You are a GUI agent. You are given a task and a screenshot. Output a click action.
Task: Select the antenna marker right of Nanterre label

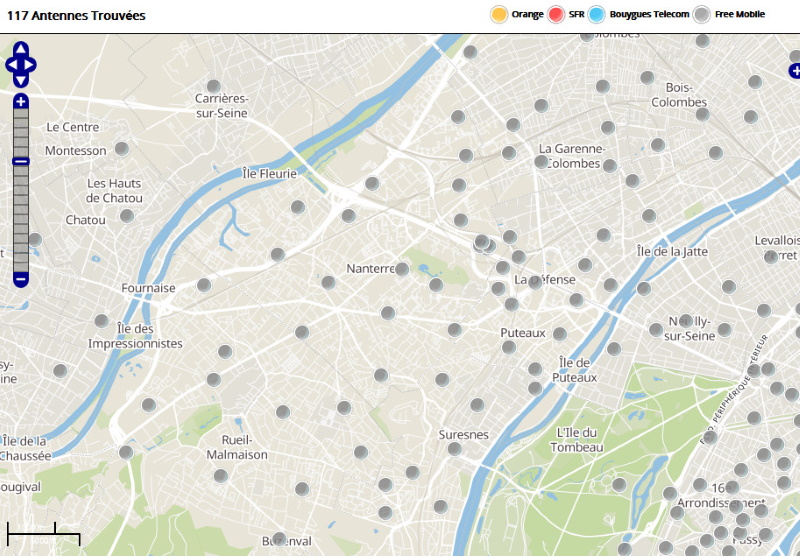click(402, 269)
